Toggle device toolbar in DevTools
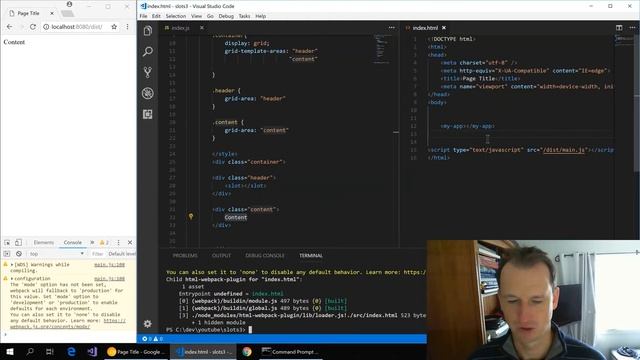Viewport: 640px width, 360px height. [18, 242]
